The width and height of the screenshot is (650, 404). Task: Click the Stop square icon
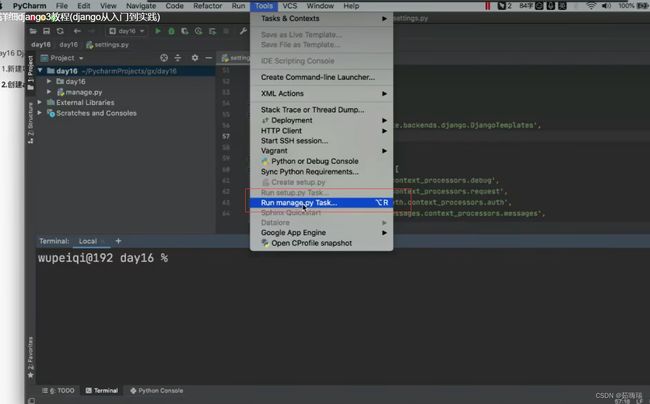(226, 31)
